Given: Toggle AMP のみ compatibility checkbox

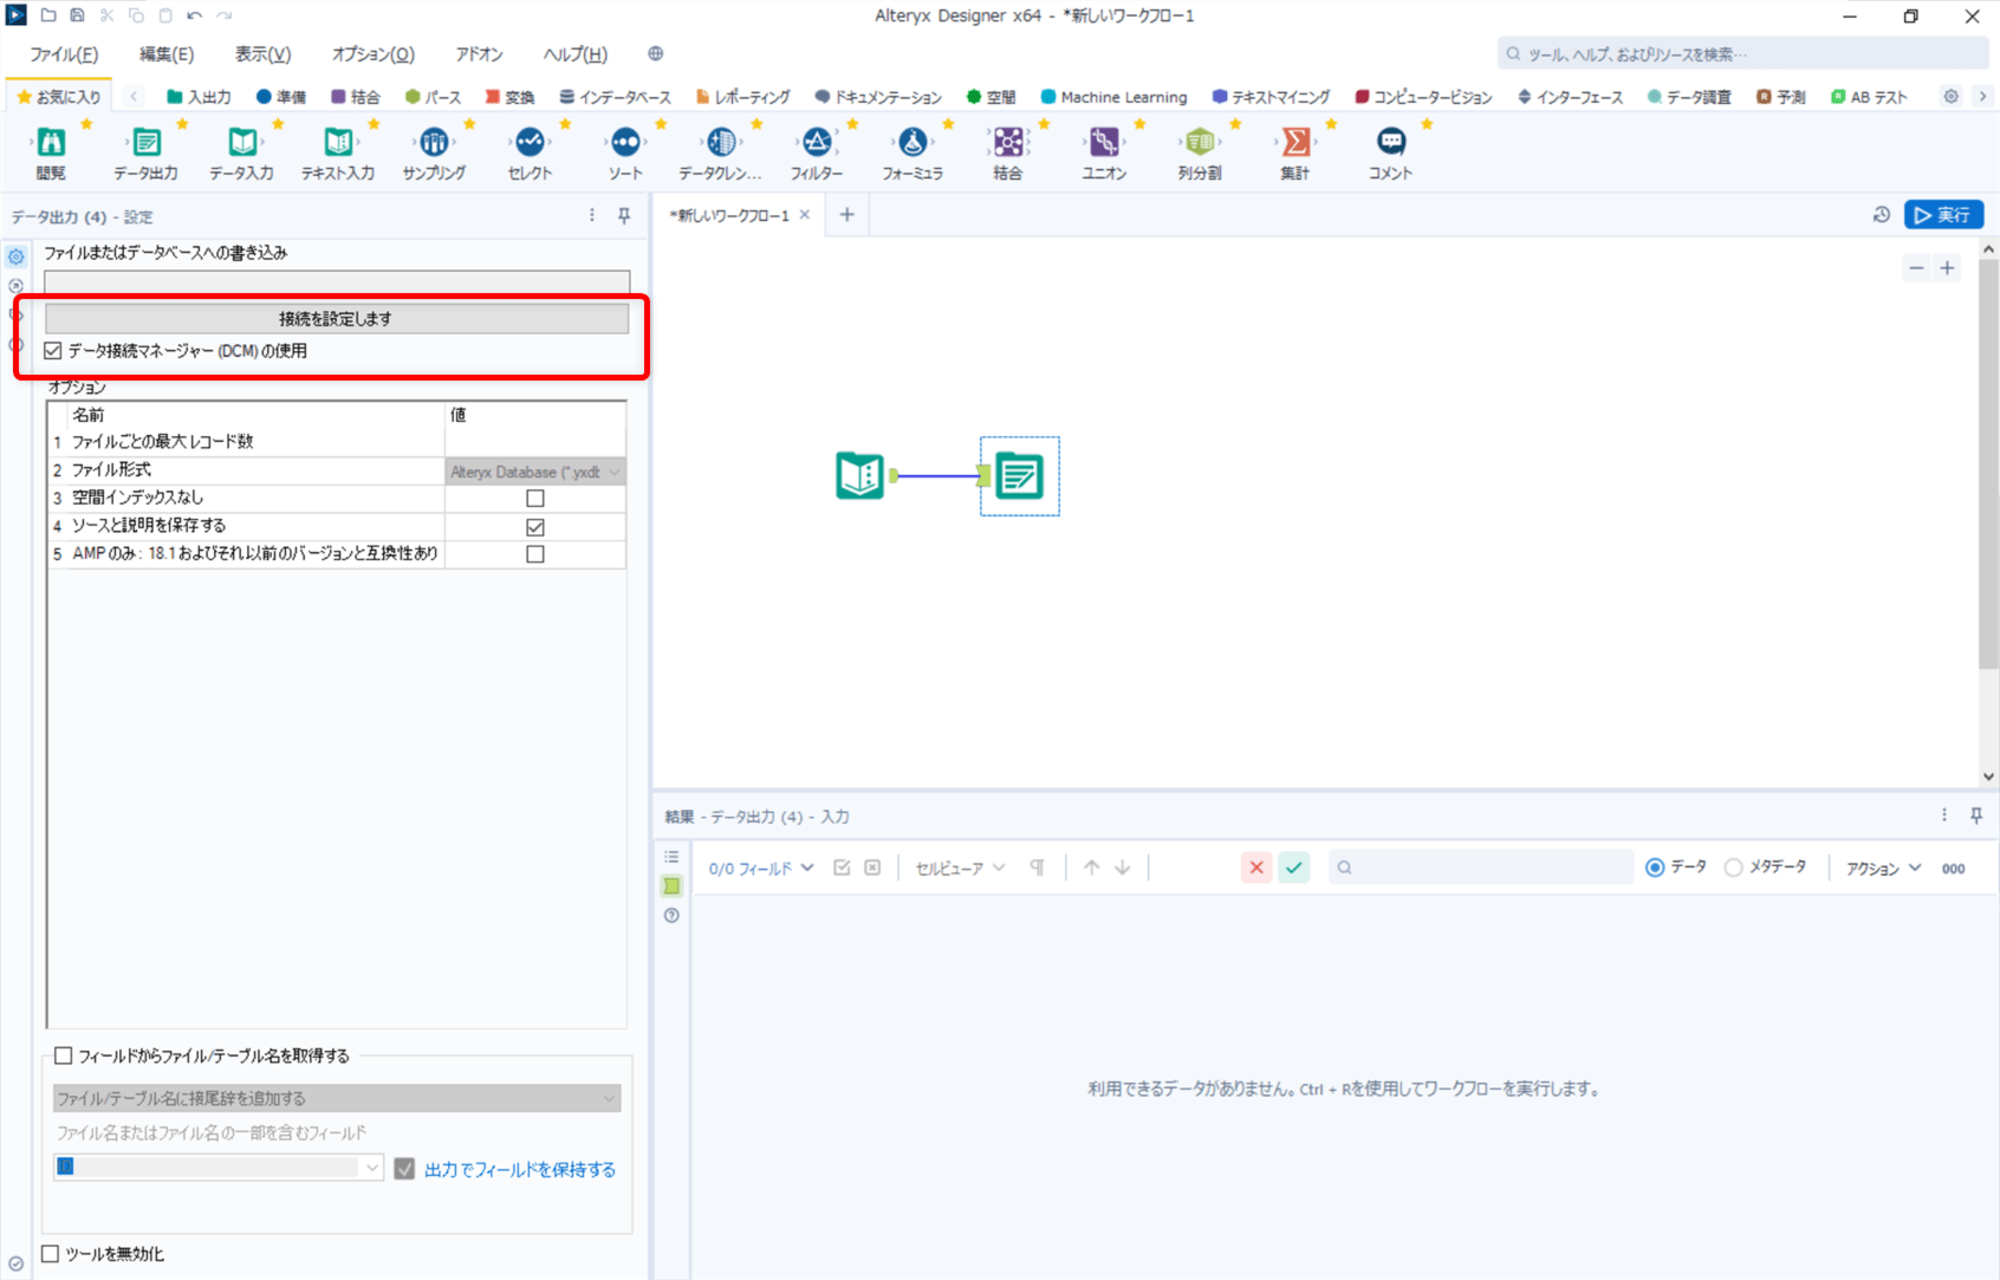Looking at the screenshot, I should click(535, 554).
